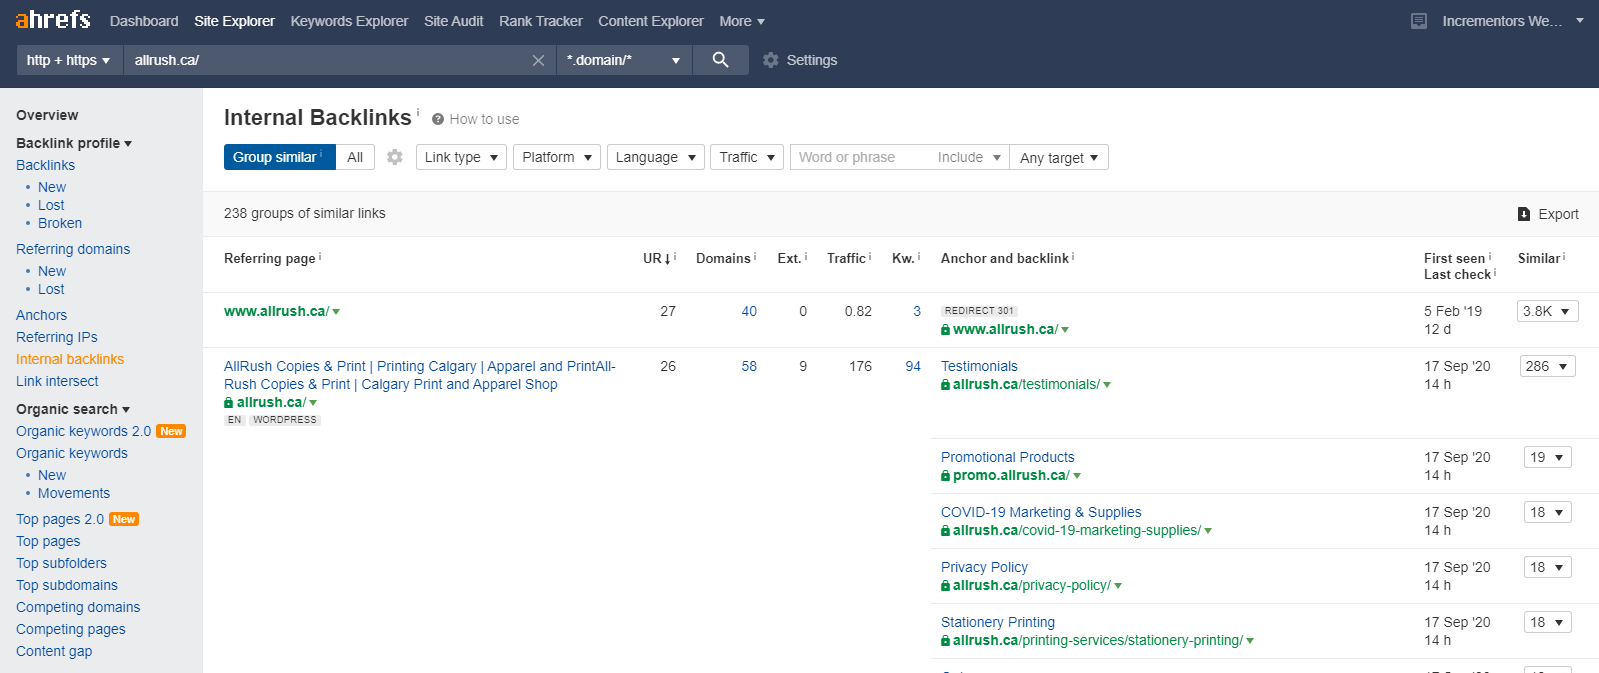Open Site Explorer tab
1599x673 pixels.
coord(234,21)
